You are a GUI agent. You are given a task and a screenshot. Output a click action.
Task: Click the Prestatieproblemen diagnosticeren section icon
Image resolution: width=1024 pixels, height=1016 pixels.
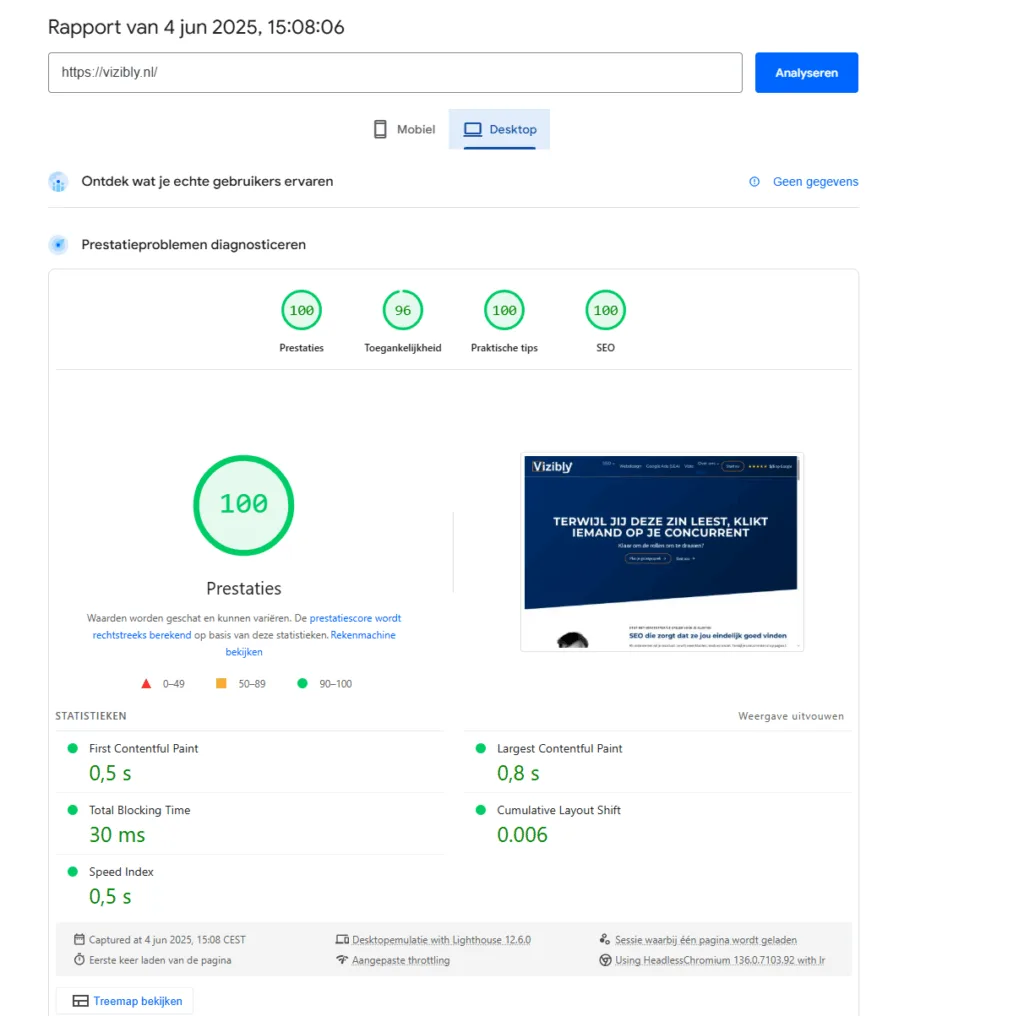click(x=58, y=245)
